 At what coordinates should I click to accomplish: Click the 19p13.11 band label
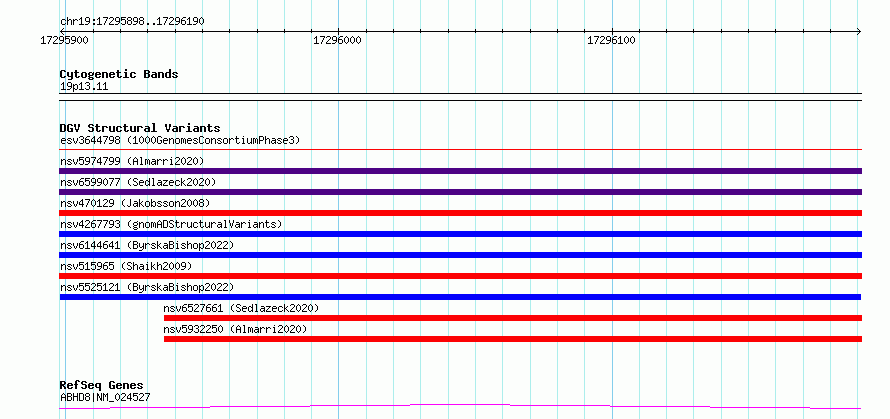84,87
